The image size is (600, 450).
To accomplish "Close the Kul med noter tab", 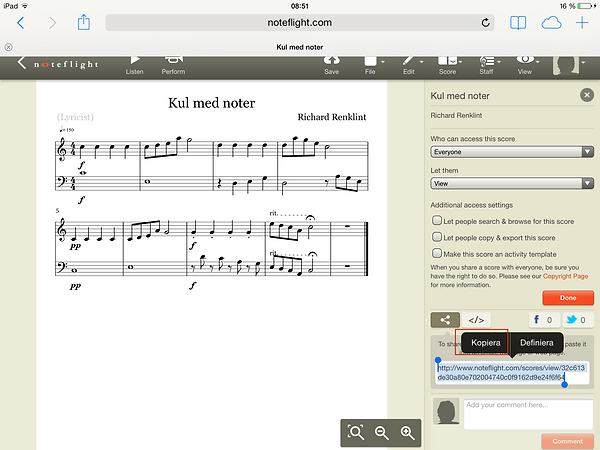I will (x=8, y=47).
